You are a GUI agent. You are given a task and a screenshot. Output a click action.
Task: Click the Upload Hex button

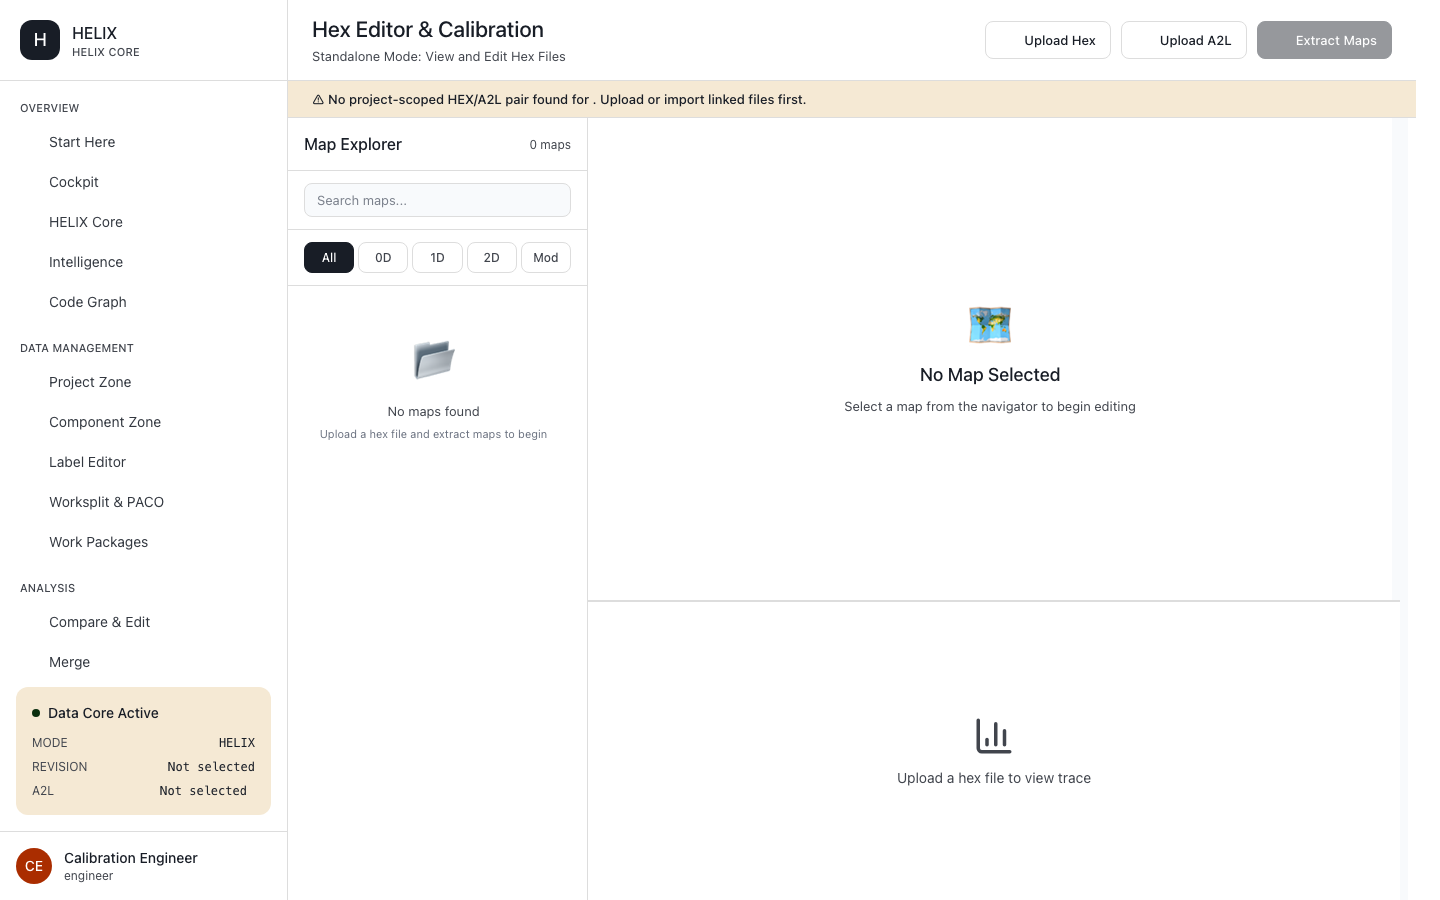[1048, 40]
